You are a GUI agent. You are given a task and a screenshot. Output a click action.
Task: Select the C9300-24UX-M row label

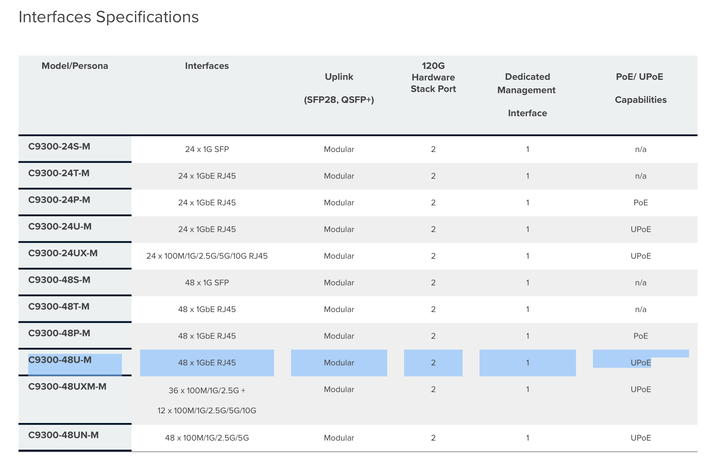click(62, 253)
